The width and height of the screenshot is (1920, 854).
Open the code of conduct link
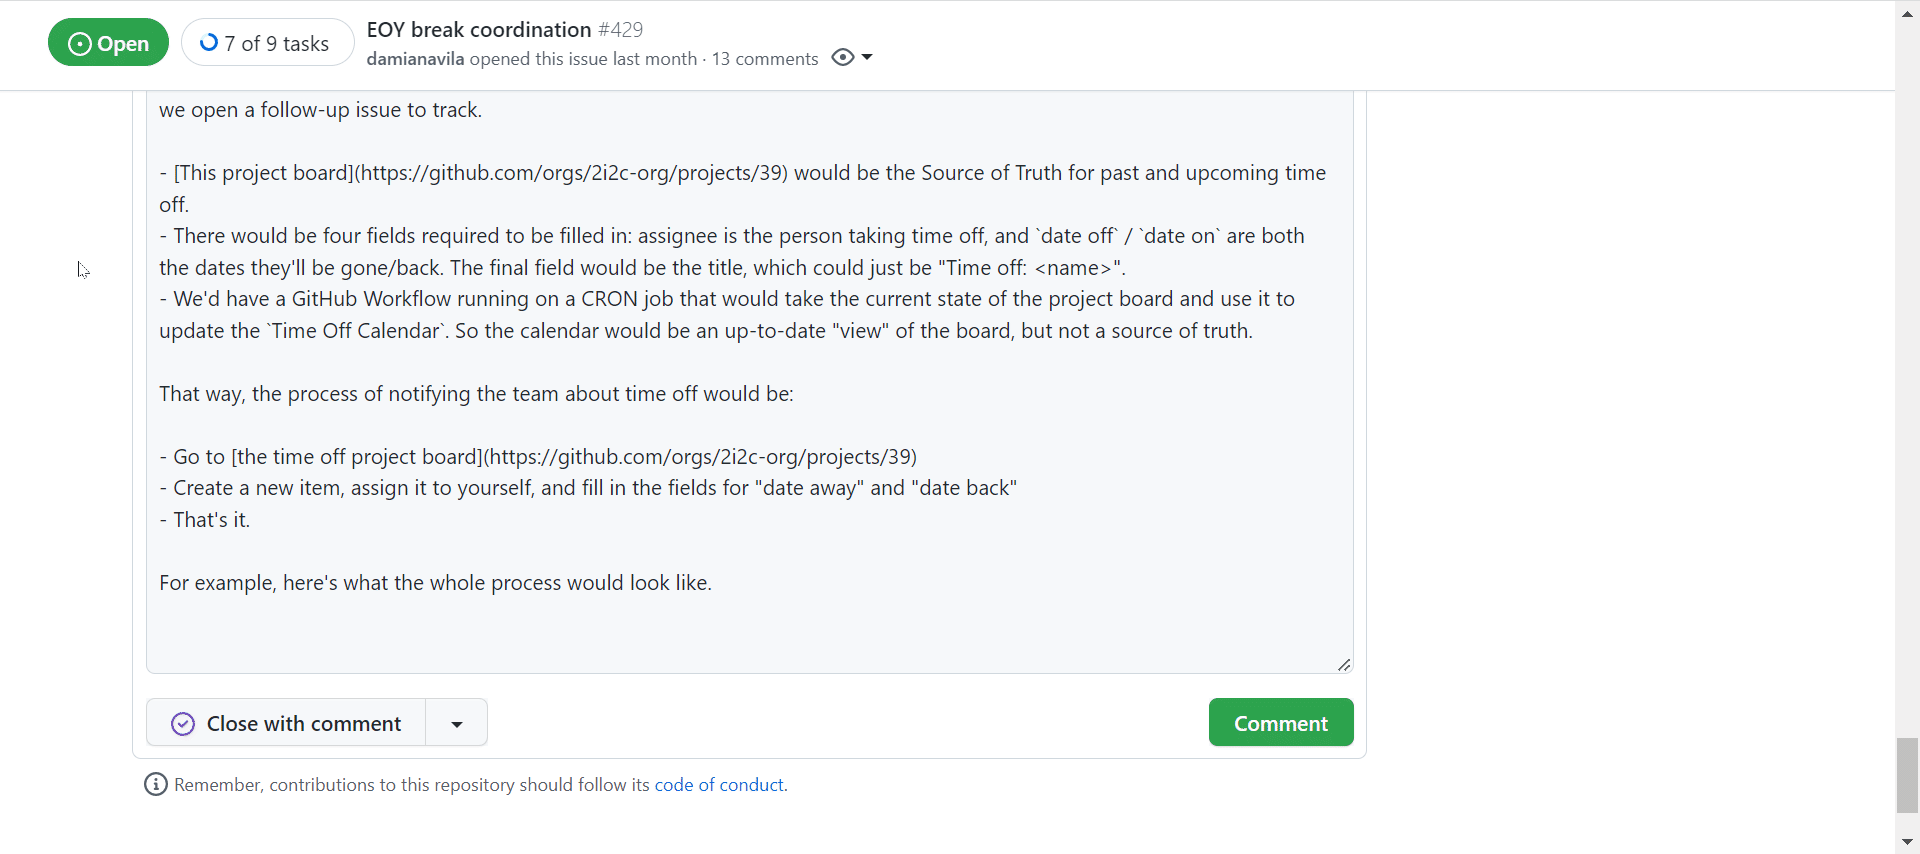[x=718, y=784]
